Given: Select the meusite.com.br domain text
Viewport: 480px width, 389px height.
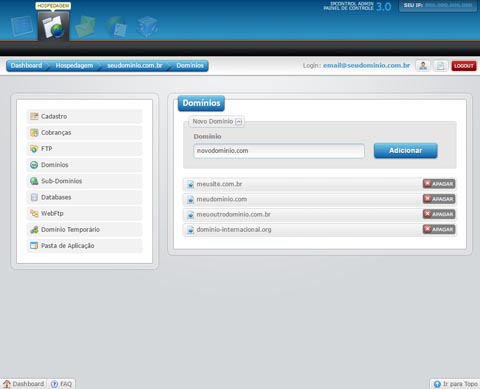Looking at the screenshot, I should pos(219,184).
